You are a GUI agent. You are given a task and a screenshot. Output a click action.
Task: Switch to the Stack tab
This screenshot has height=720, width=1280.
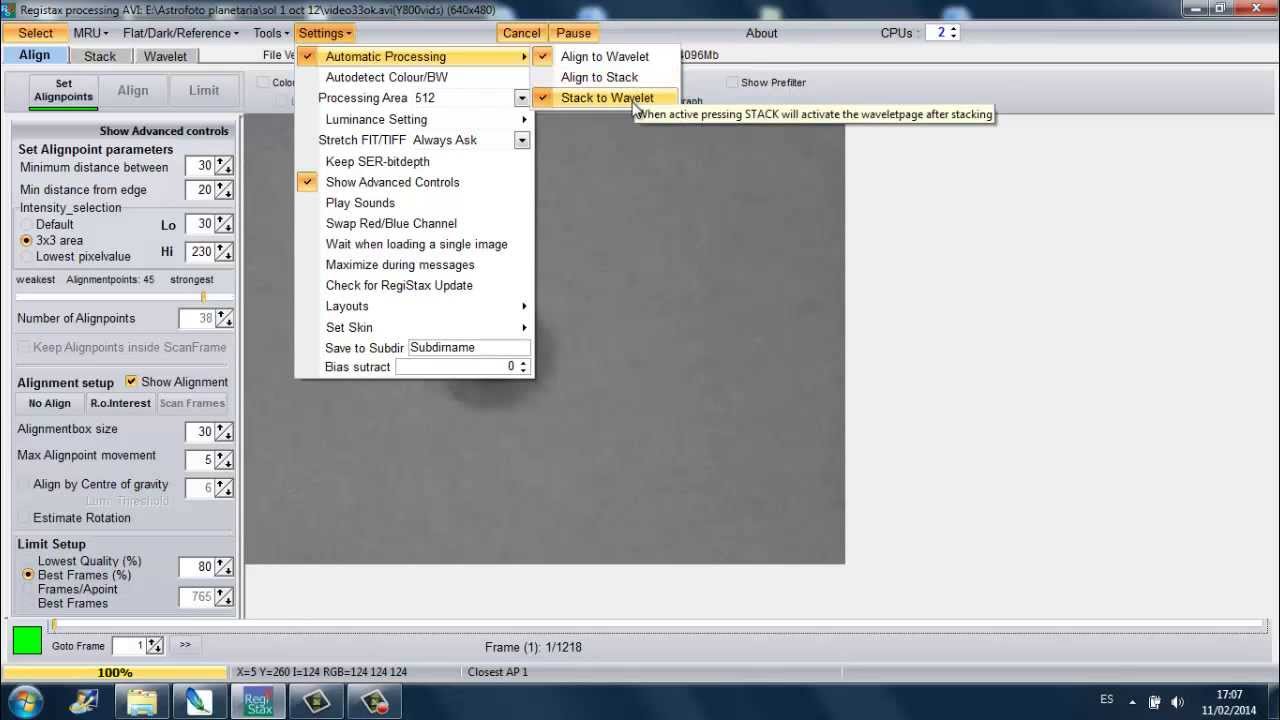click(x=100, y=56)
